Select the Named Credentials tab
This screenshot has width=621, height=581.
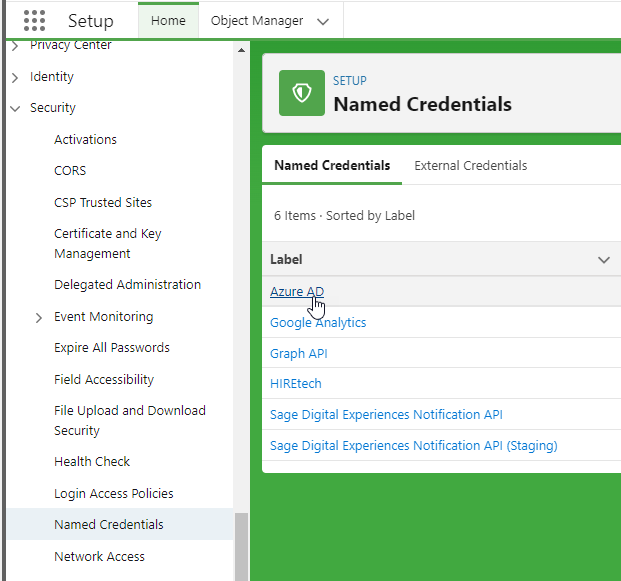[332, 166]
